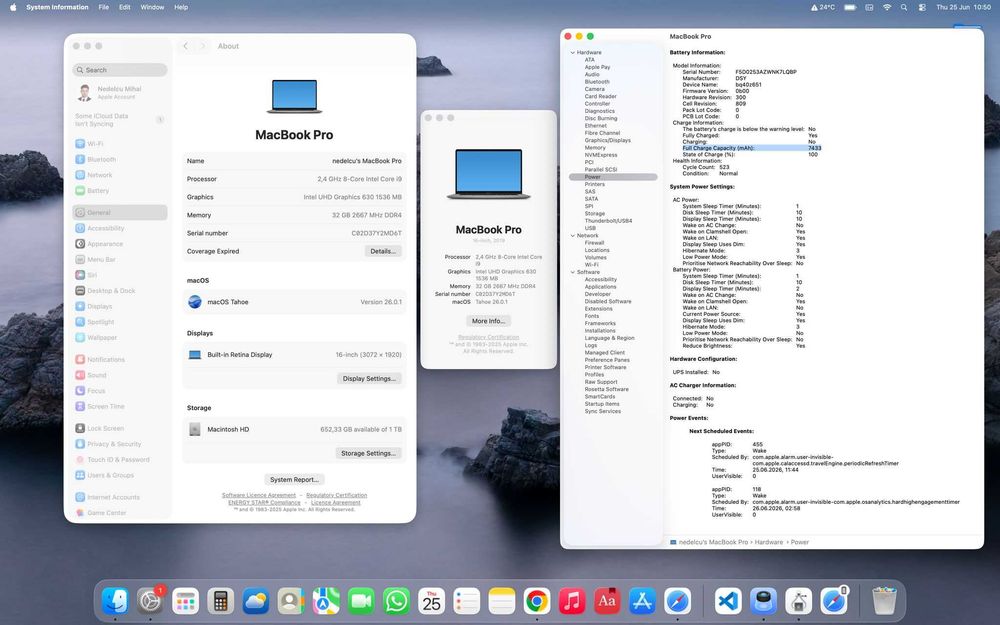Select Battery in Settings sidebar
Image resolution: width=1000 pixels, height=625 pixels.
point(120,191)
